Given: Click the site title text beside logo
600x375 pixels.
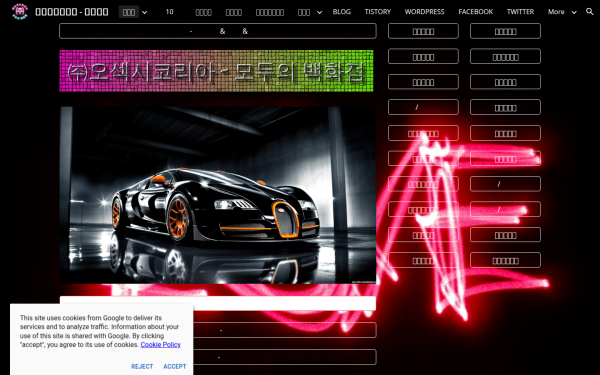Looking at the screenshot, I should tap(72, 12).
